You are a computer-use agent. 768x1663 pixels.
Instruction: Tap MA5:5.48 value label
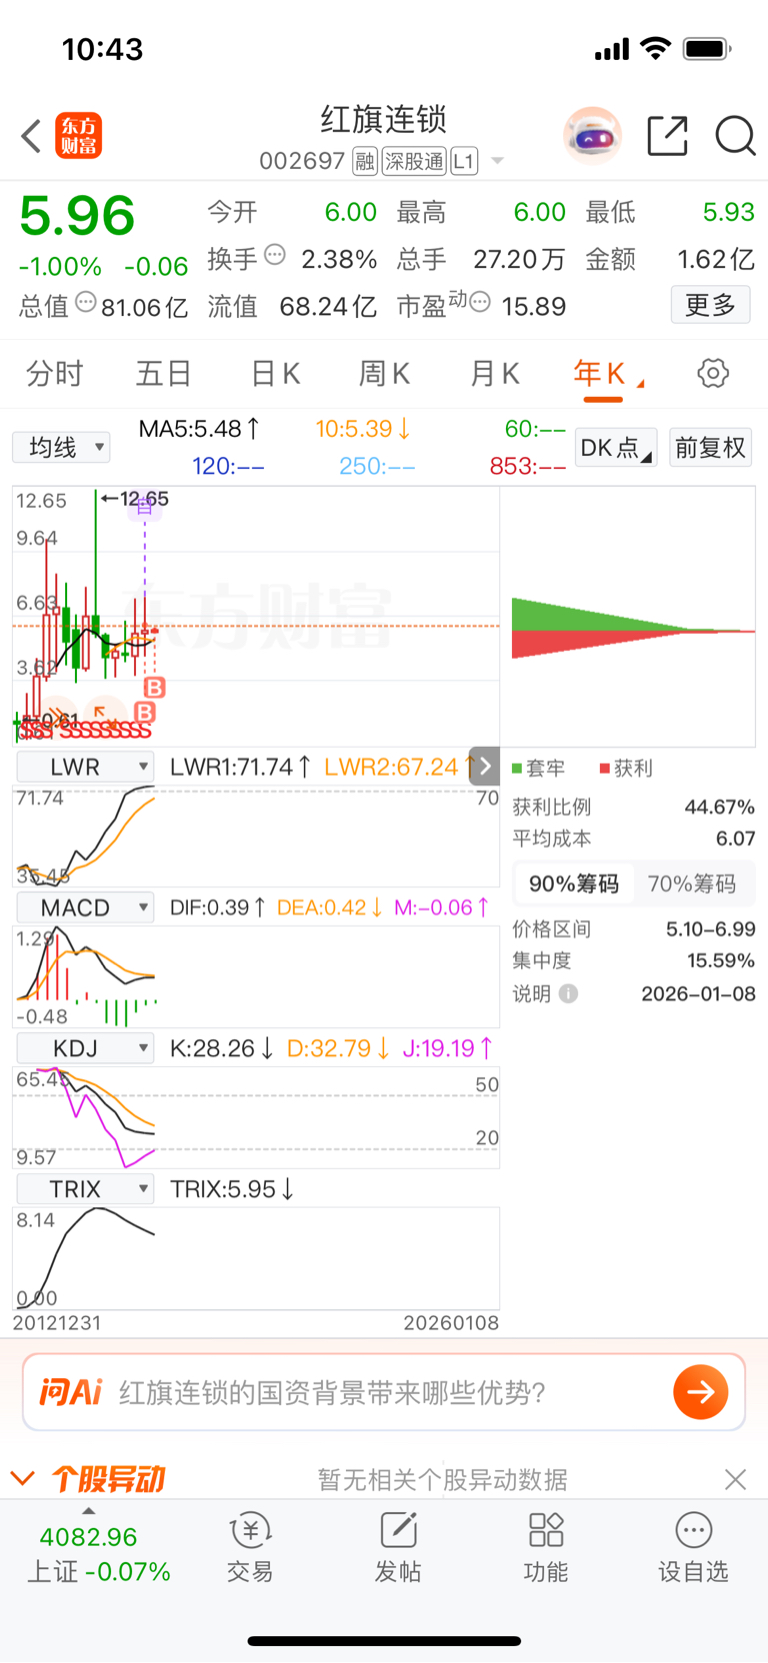pos(199,429)
